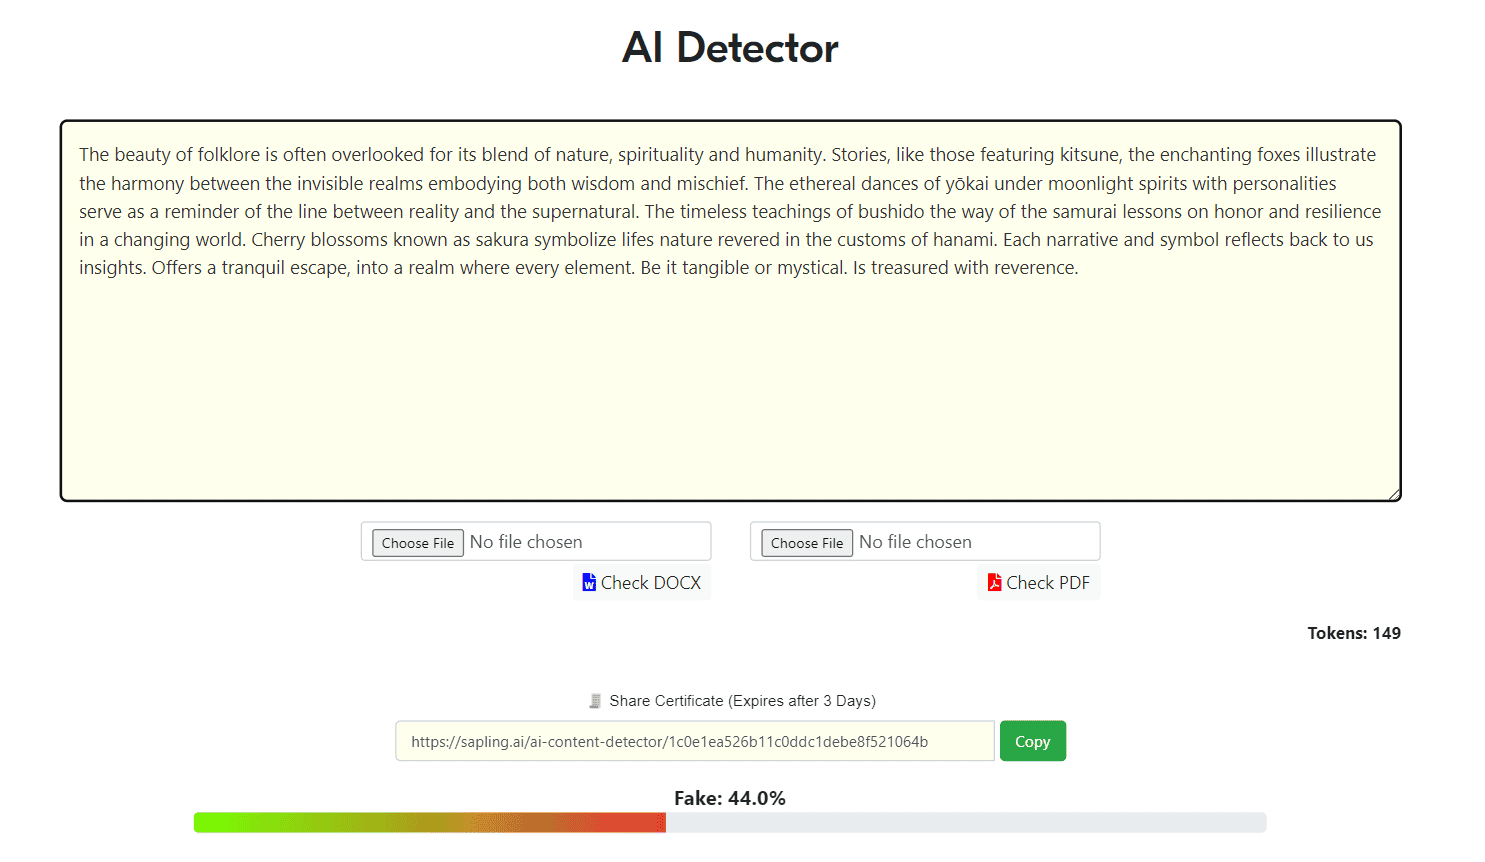Screen dimensions: 1485x862
Task: Click the AI Detector heading
Action: pos(730,48)
